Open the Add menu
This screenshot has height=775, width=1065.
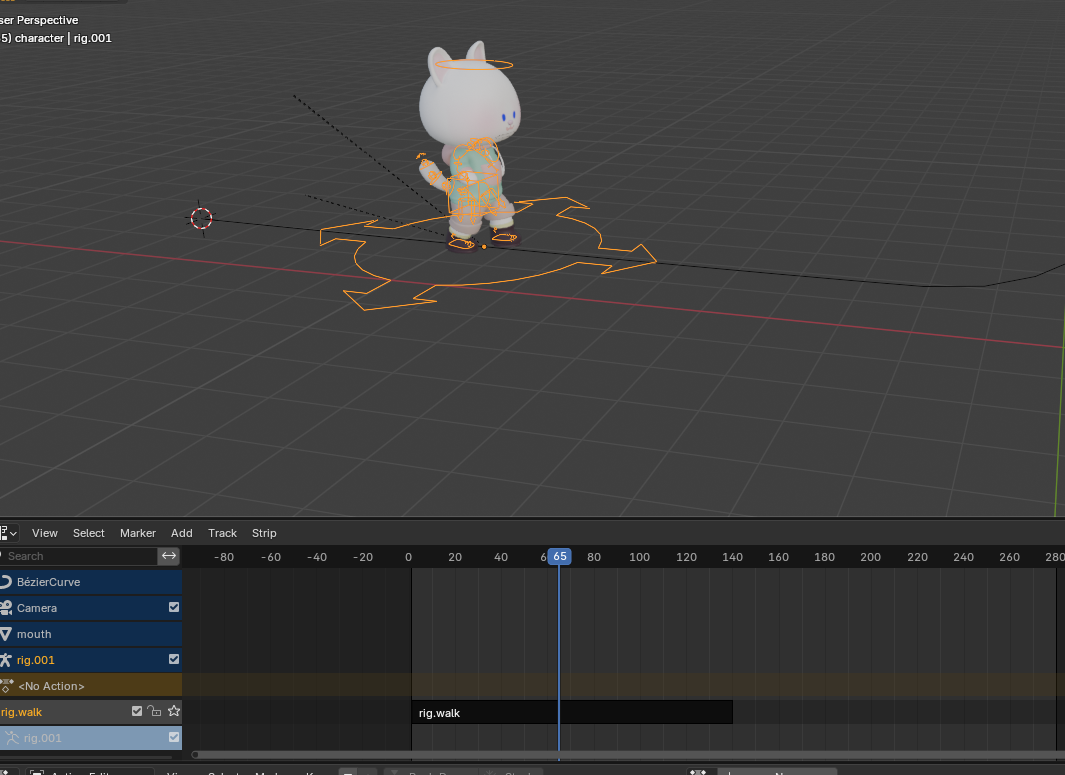(182, 533)
